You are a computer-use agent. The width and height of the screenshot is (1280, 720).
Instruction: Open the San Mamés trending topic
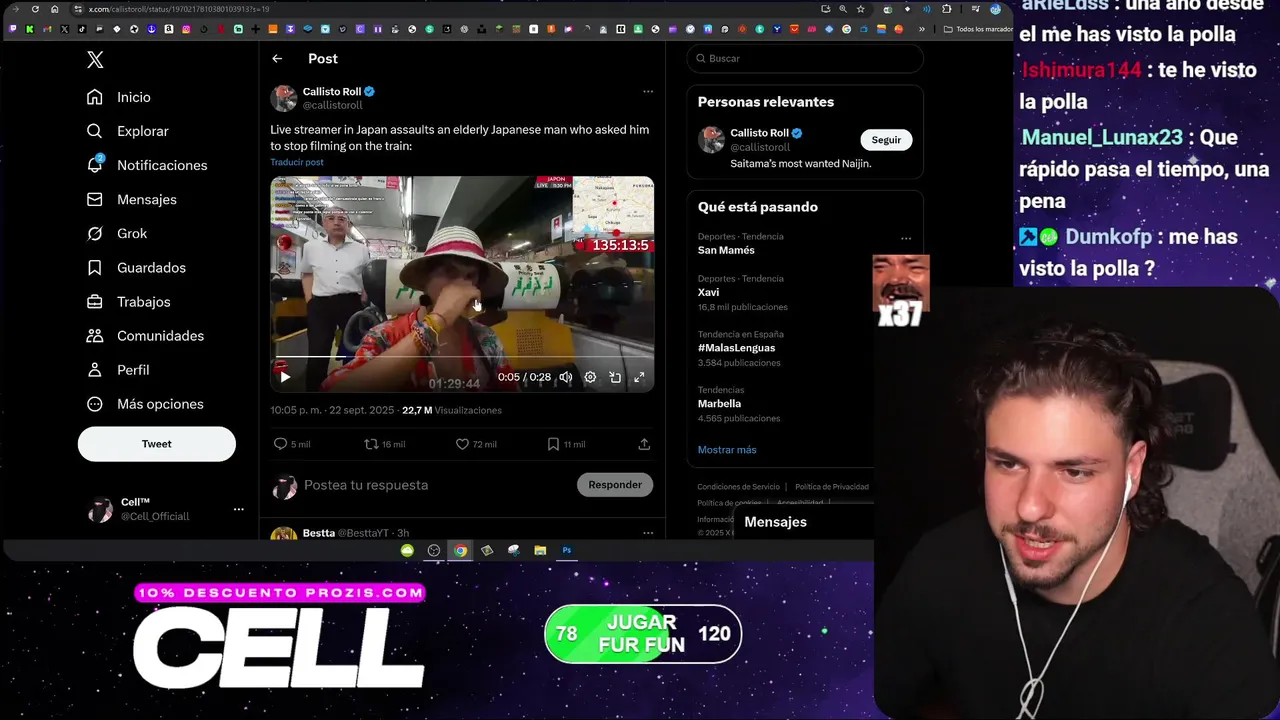point(726,250)
